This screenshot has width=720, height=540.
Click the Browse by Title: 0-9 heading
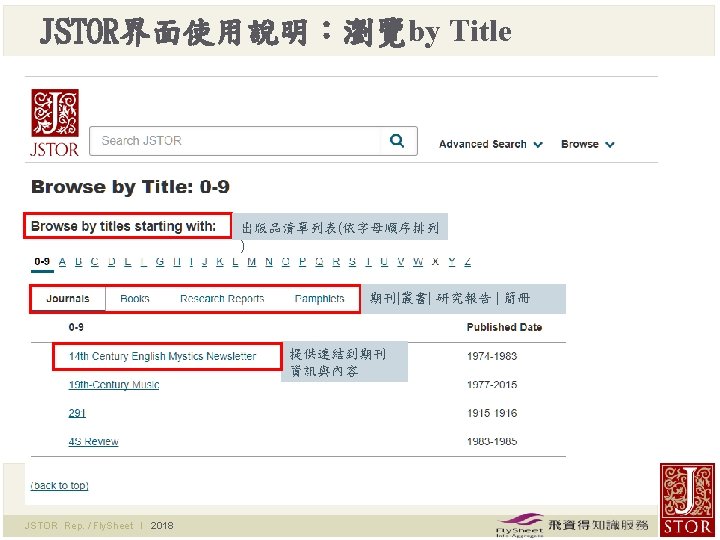pos(130,187)
